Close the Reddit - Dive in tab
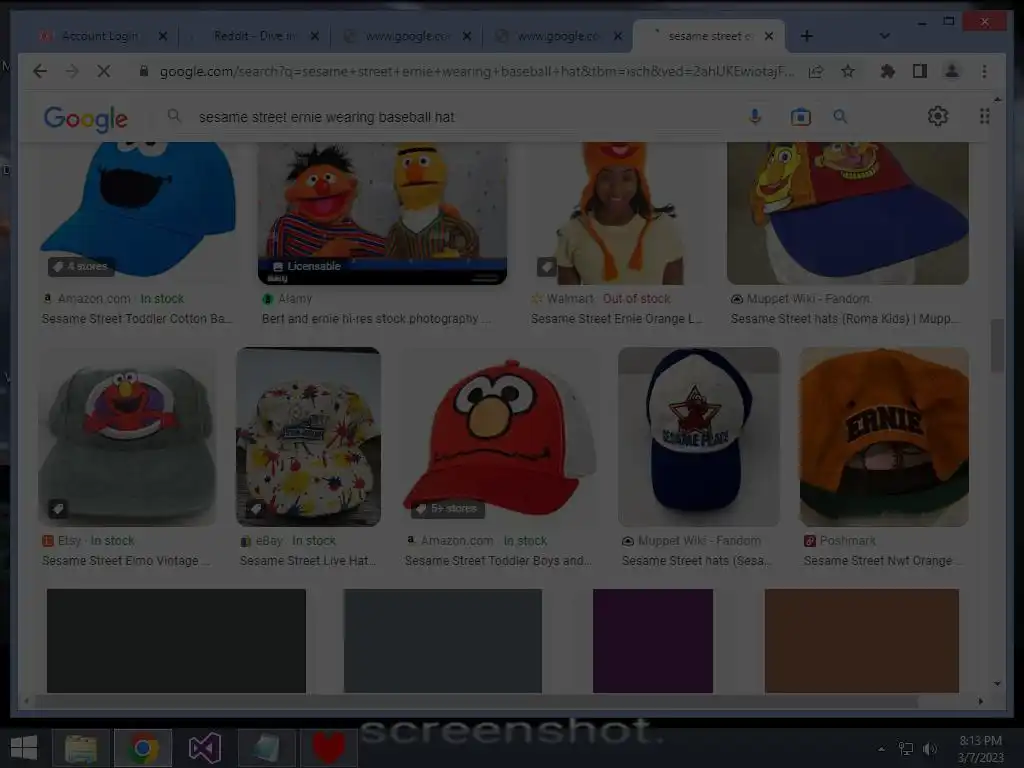Image resolution: width=1024 pixels, height=768 pixels. pos(315,36)
